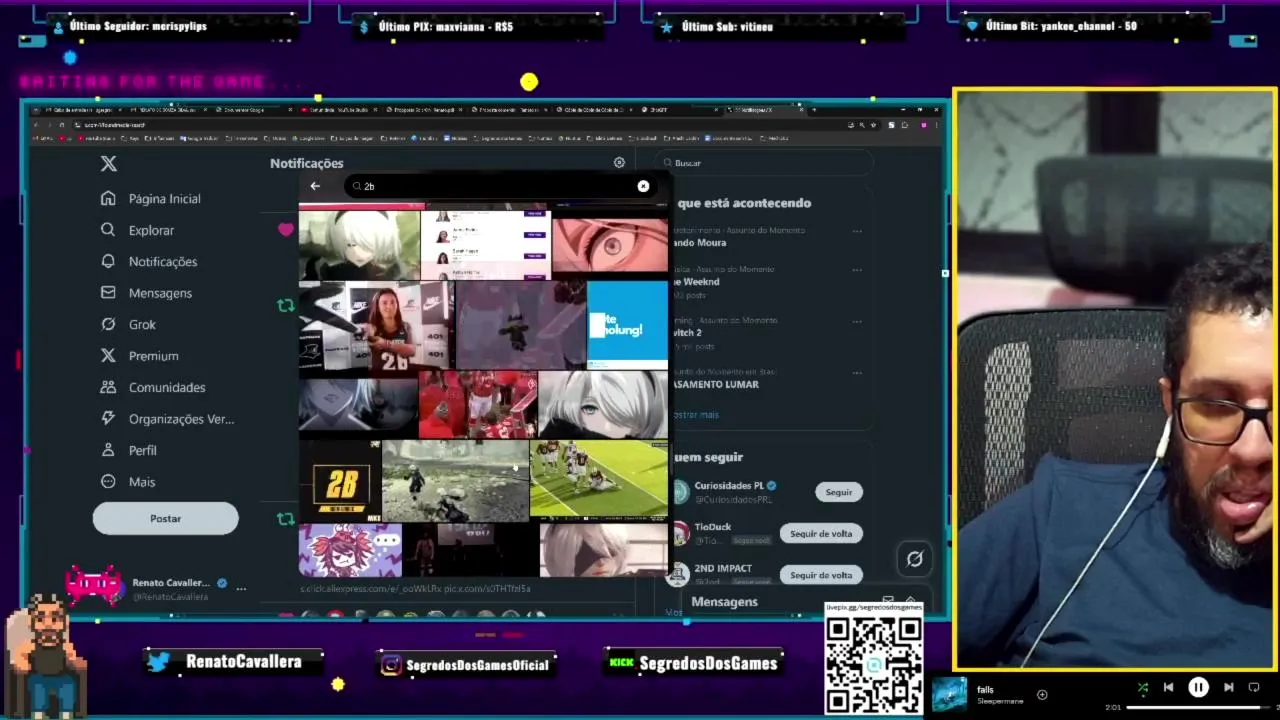Open Explorar in the sidebar
This screenshot has width=1280, height=720.
138,230
